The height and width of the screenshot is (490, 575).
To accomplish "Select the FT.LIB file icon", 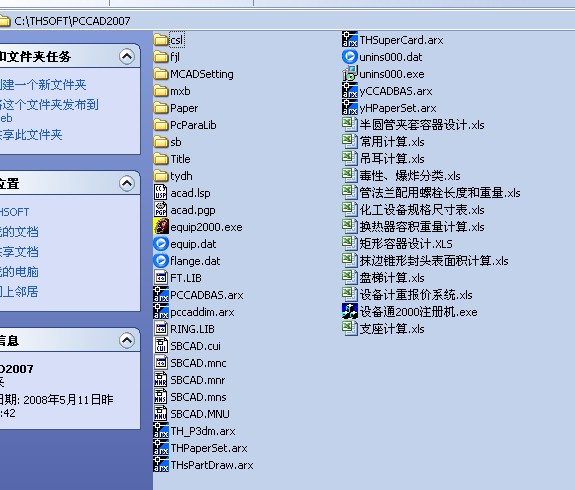I will coord(161,278).
